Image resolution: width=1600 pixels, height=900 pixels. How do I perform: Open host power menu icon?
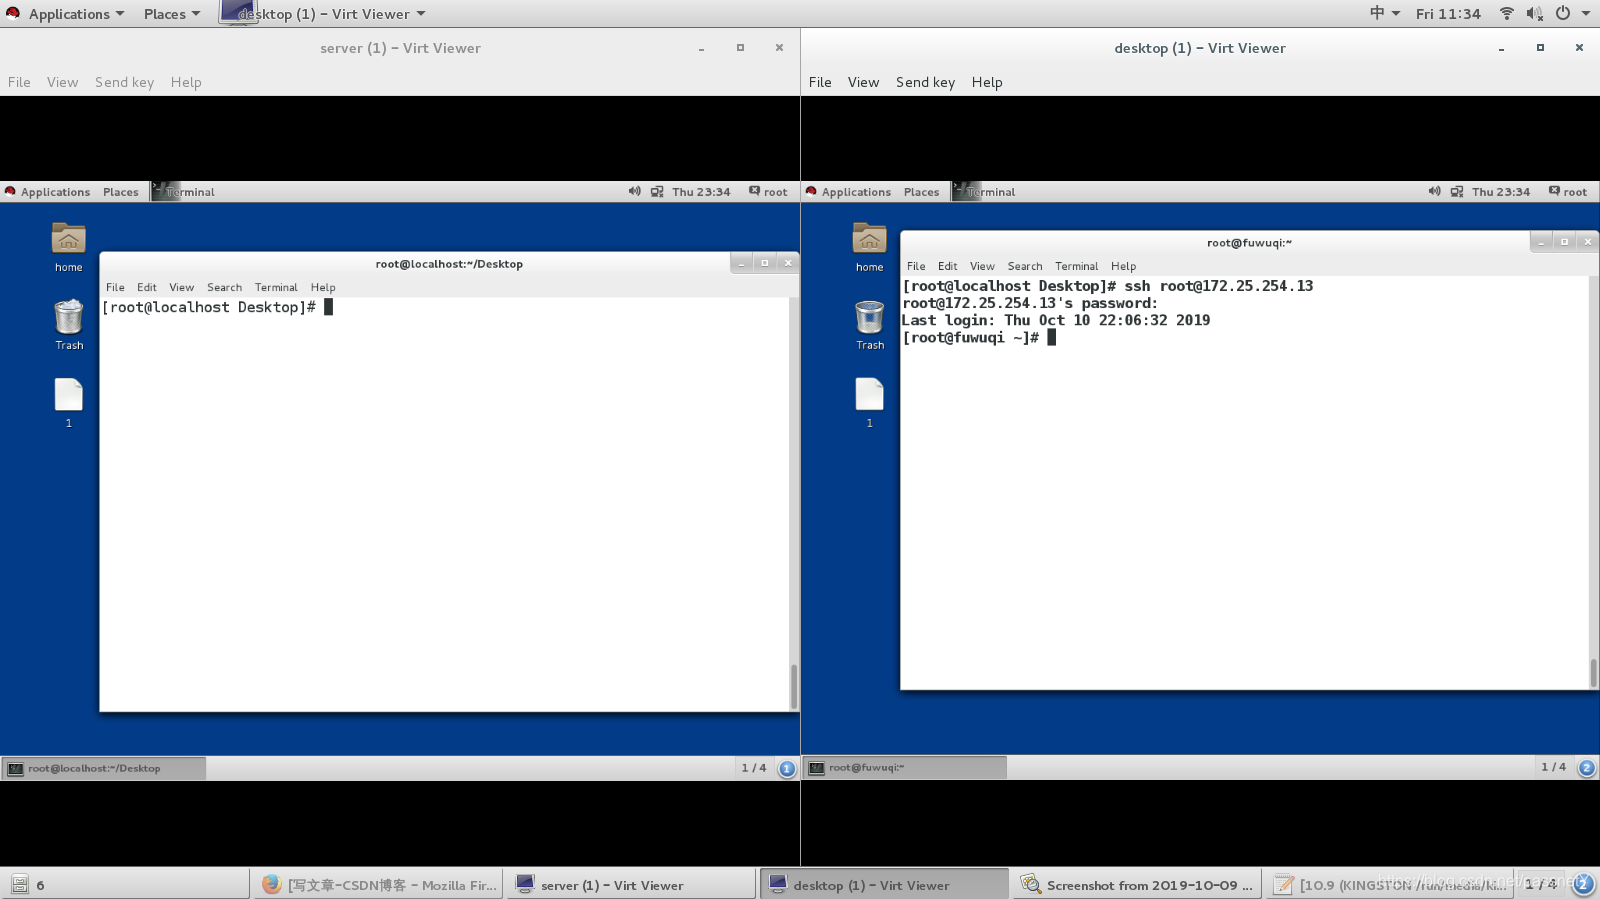point(1562,13)
